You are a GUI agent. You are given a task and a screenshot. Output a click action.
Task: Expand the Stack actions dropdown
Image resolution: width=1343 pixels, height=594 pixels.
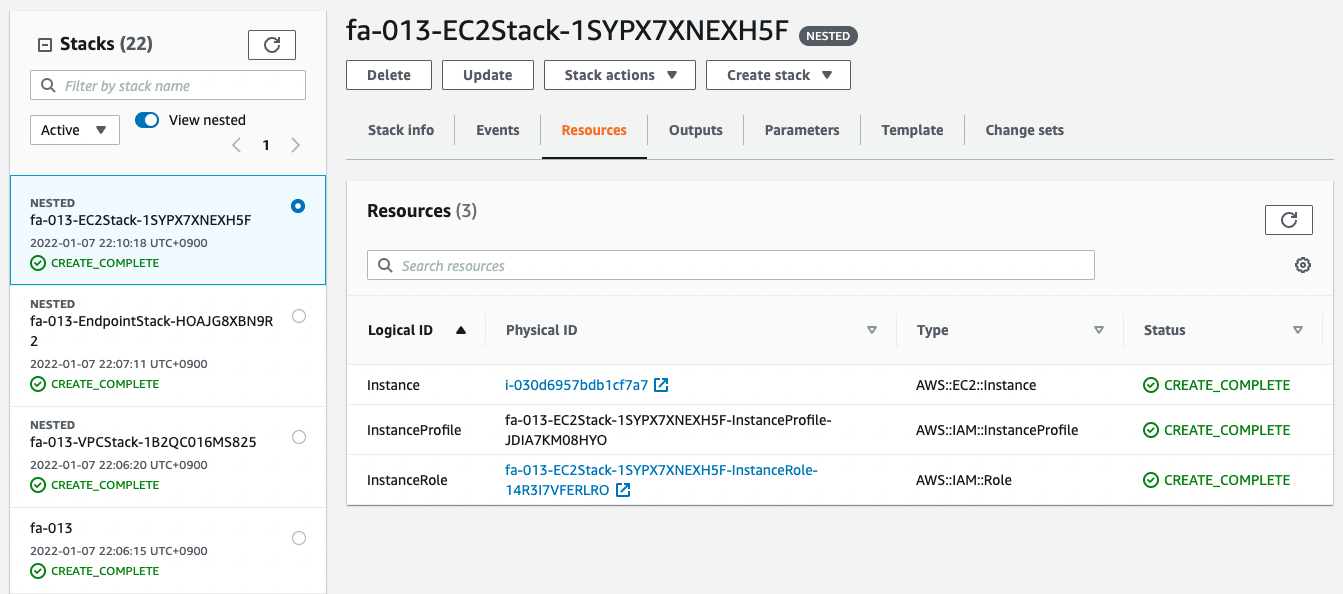point(620,75)
